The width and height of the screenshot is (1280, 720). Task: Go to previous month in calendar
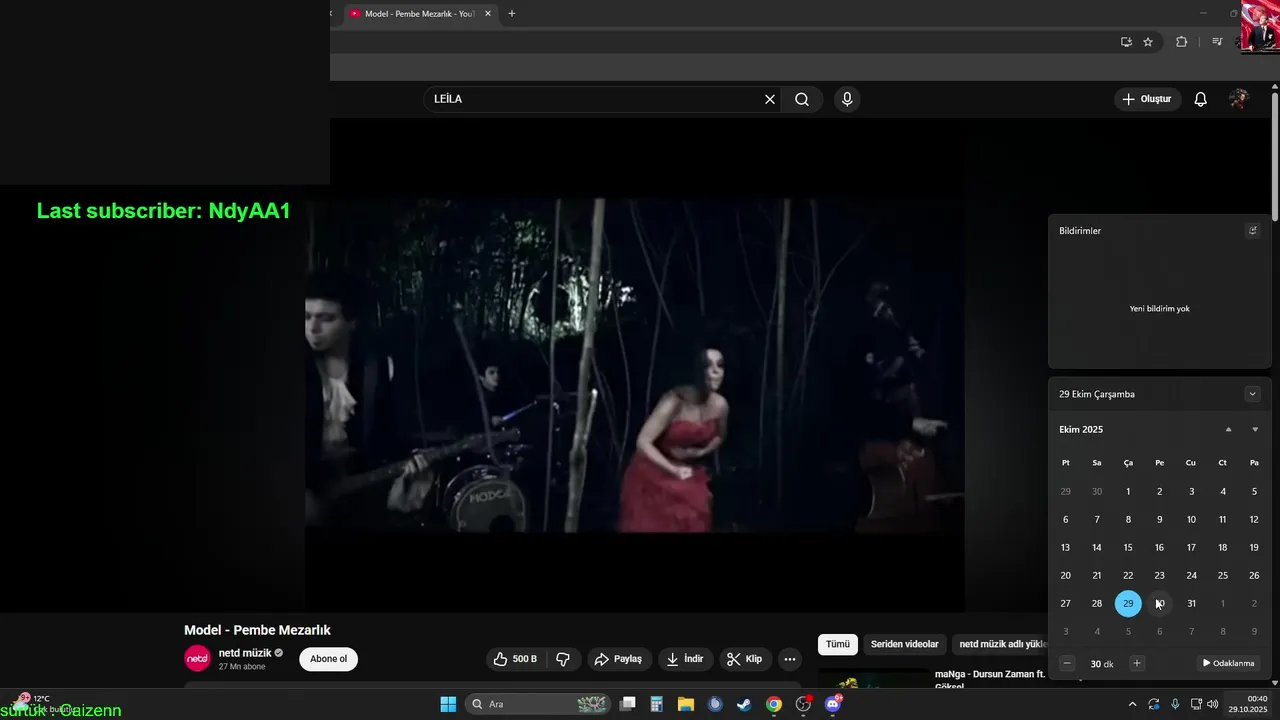(x=1229, y=429)
